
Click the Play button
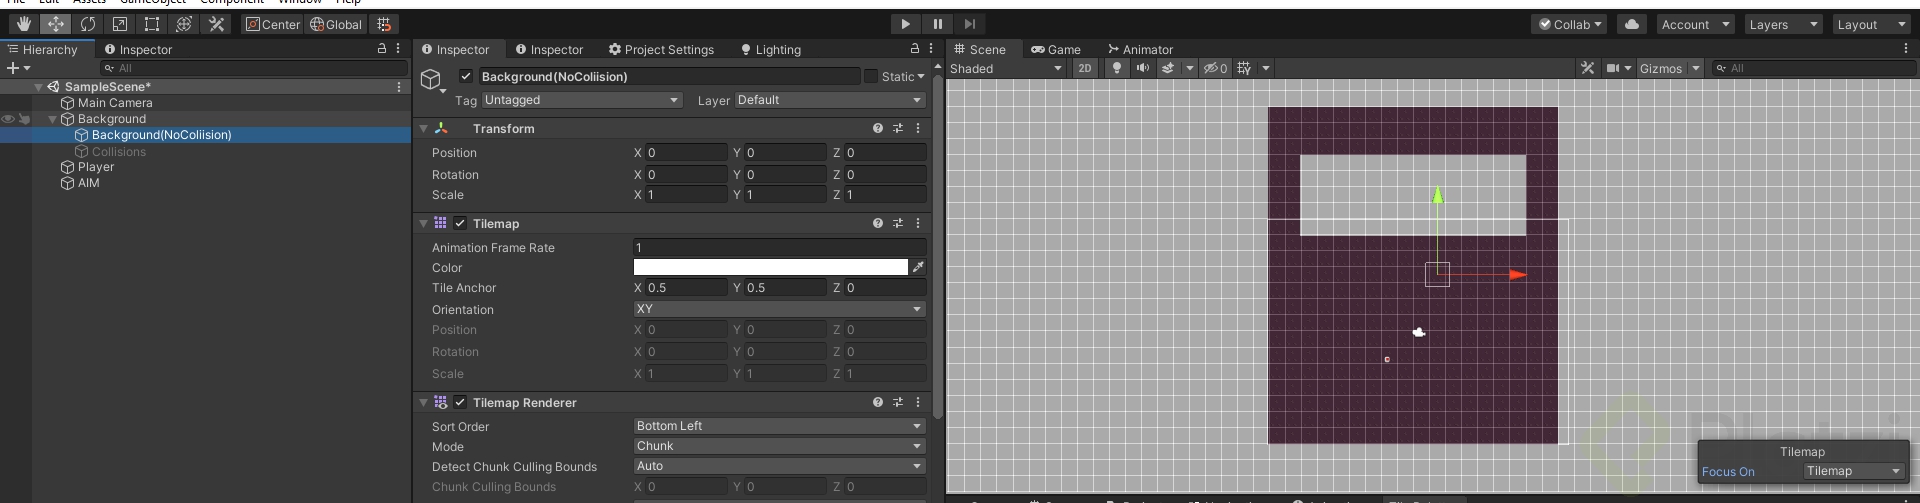(905, 24)
